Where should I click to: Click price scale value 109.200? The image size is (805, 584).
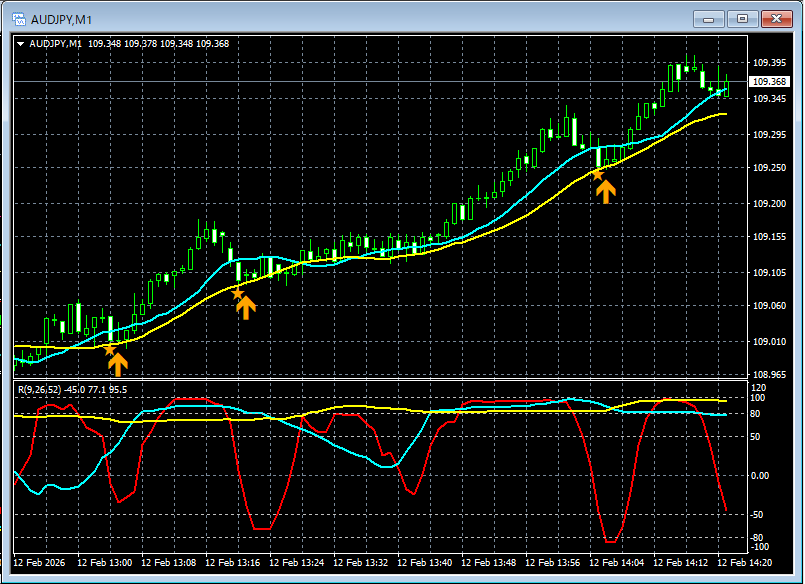click(x=769, y=204)
